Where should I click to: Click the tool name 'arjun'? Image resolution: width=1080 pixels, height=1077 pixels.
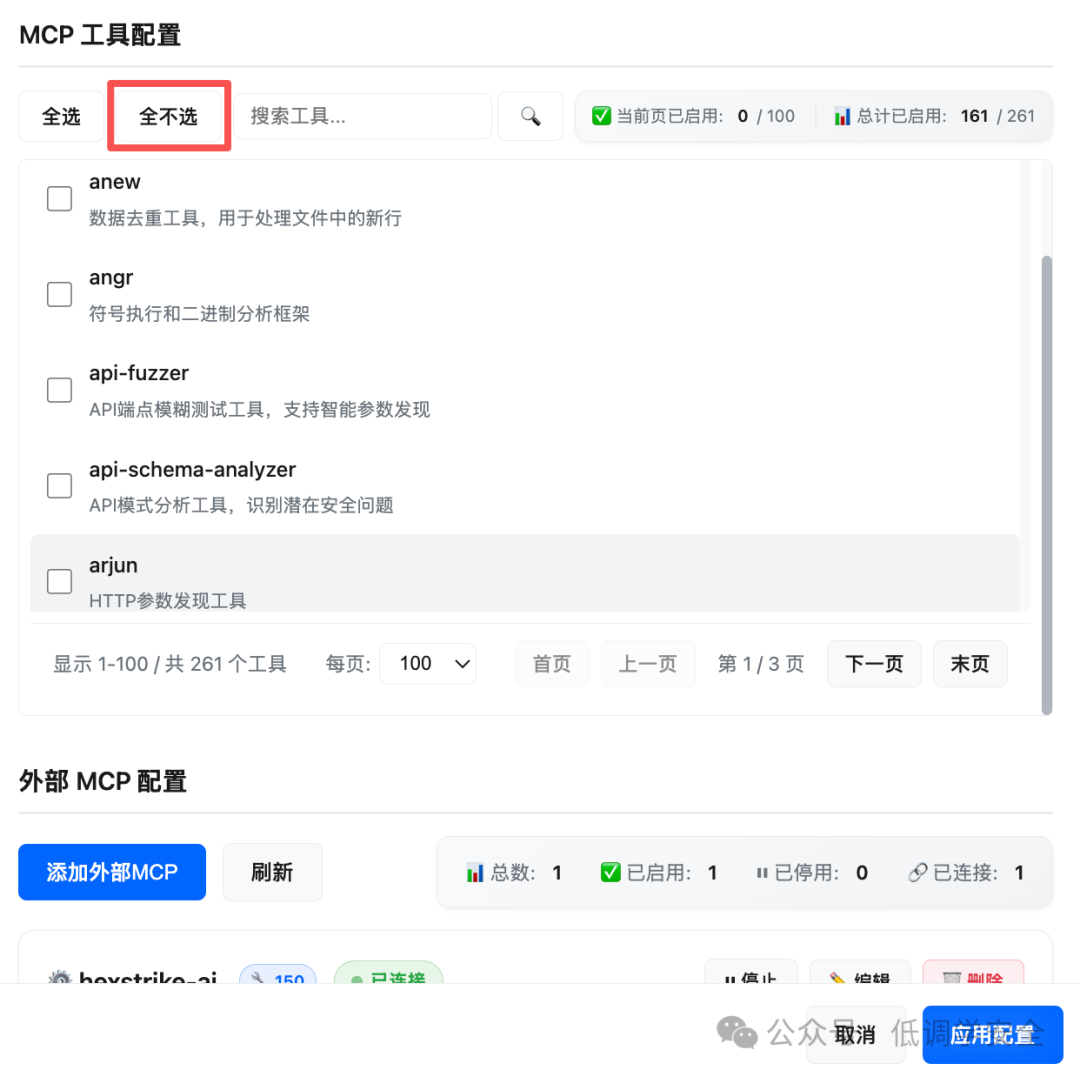point(113,565)
